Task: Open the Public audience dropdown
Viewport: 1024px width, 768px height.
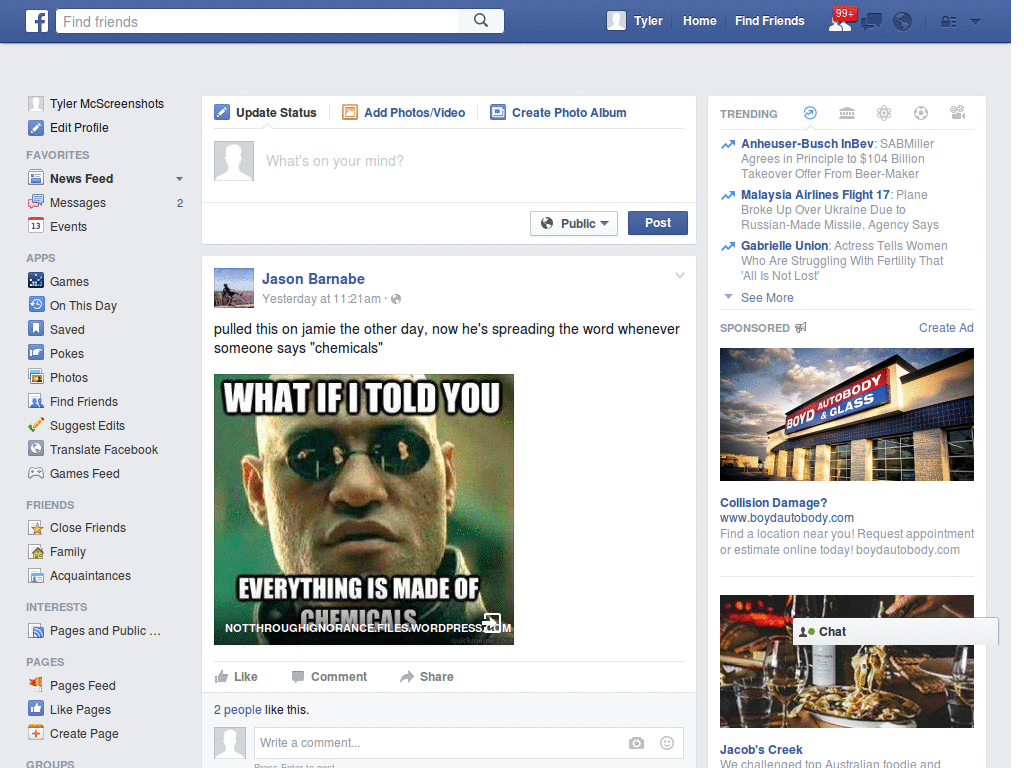Action: [574, 223]
